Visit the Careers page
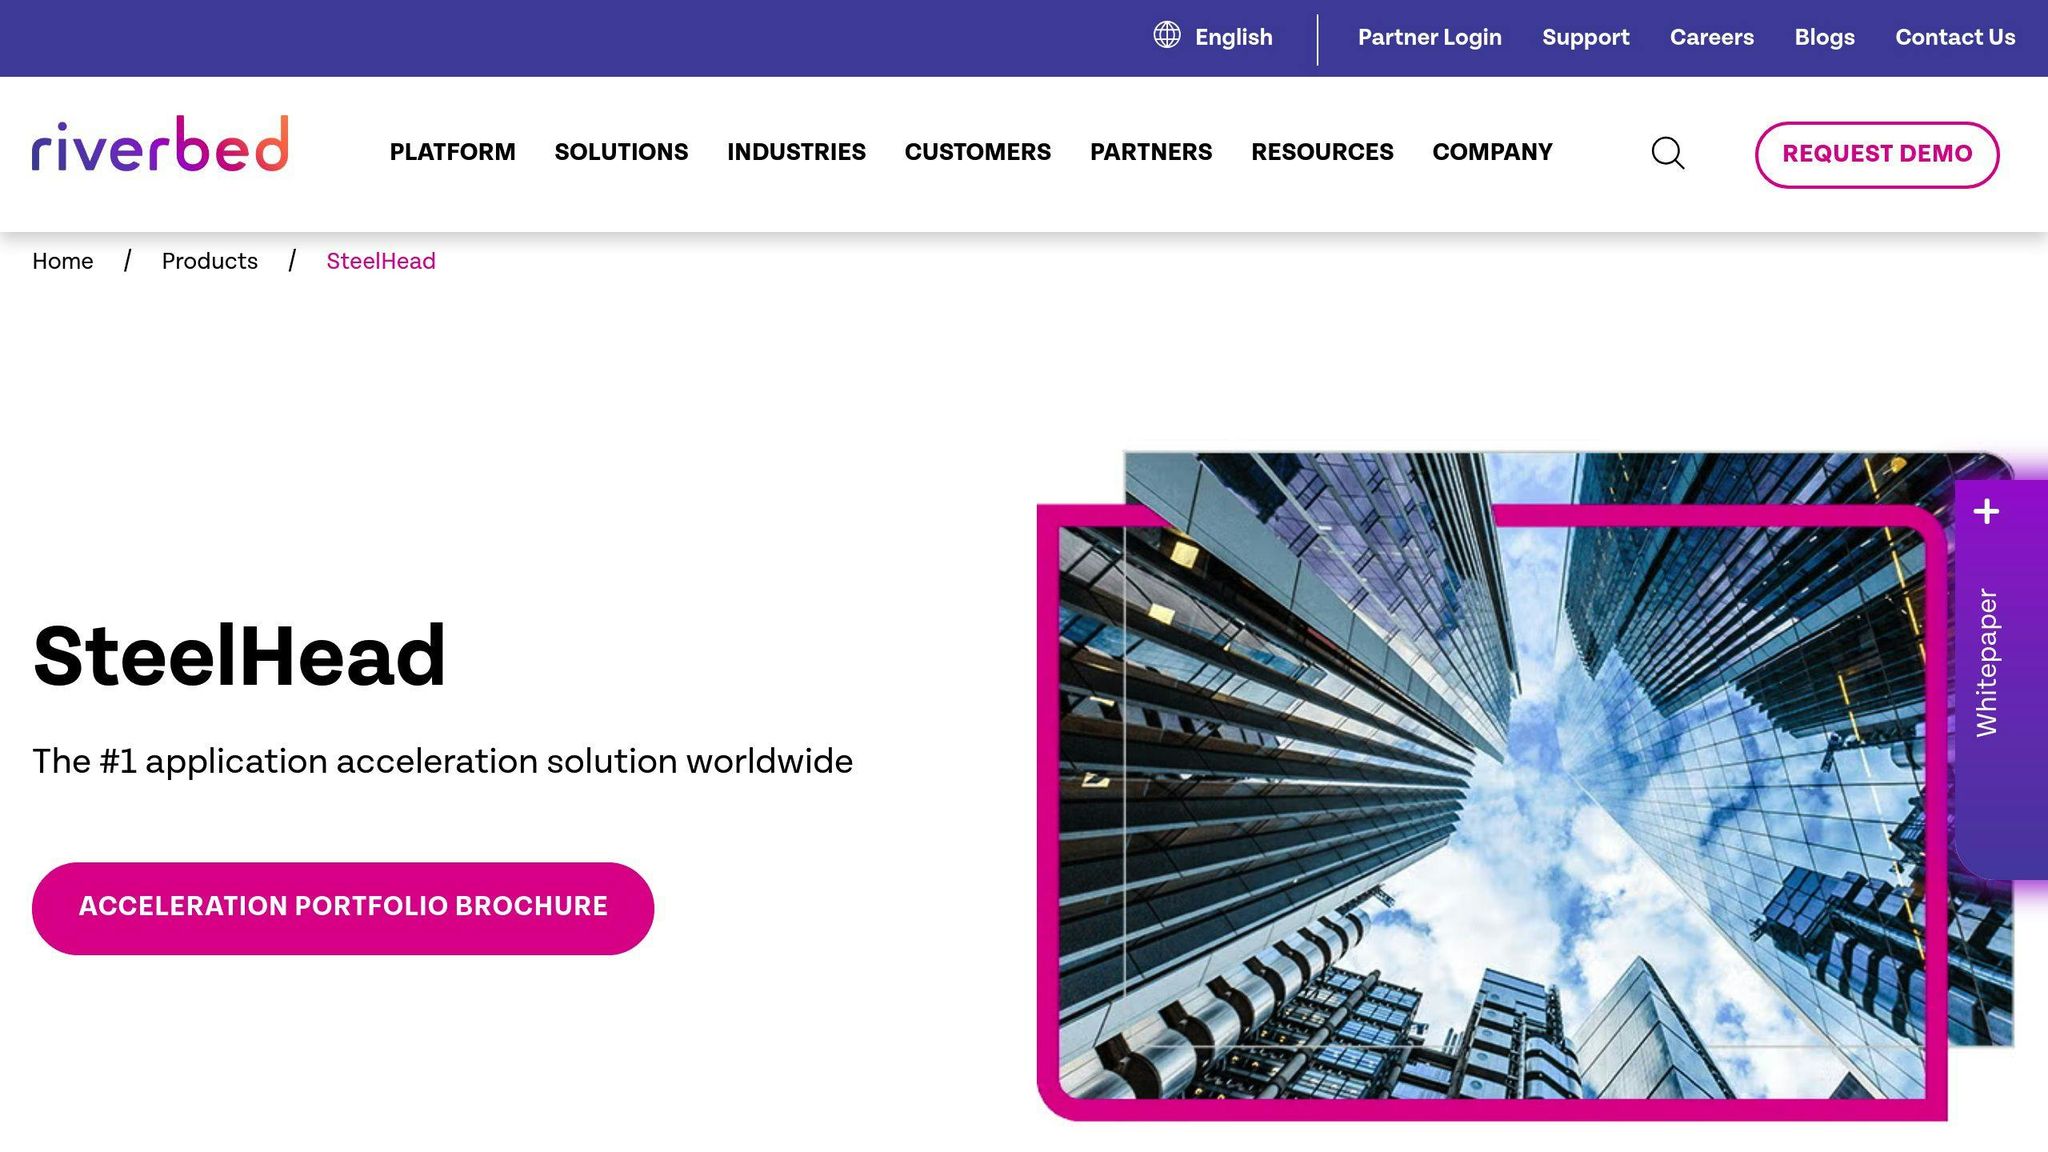This screenshot has width=2048, height=1152. (x=1711, y=37)
